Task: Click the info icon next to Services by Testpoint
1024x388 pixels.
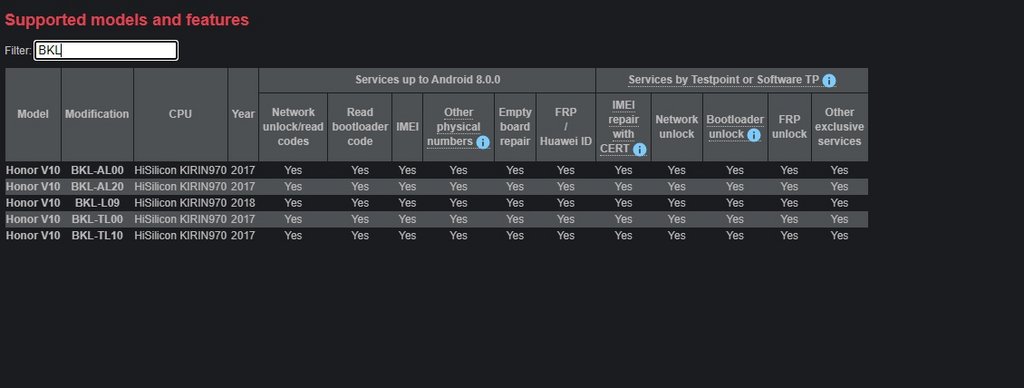Action: click(x=829, y=80)
